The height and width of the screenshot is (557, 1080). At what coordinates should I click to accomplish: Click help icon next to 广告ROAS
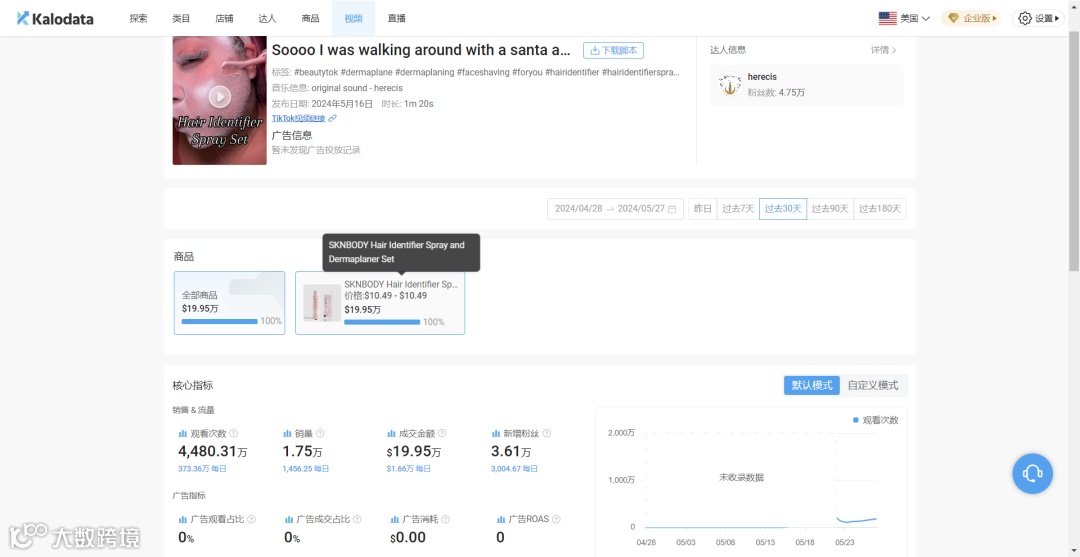click(556, 519)
